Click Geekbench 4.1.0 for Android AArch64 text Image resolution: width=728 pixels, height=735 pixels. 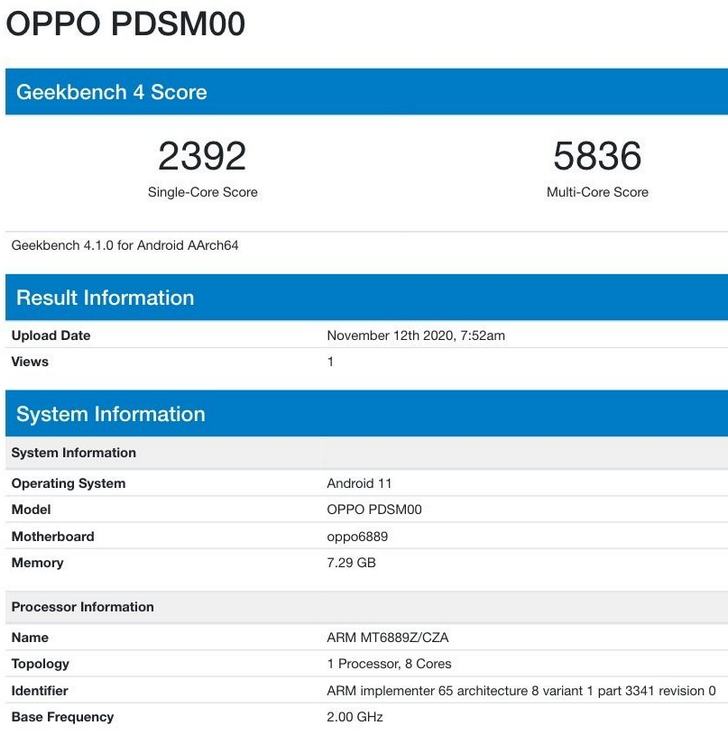point(125,245)
